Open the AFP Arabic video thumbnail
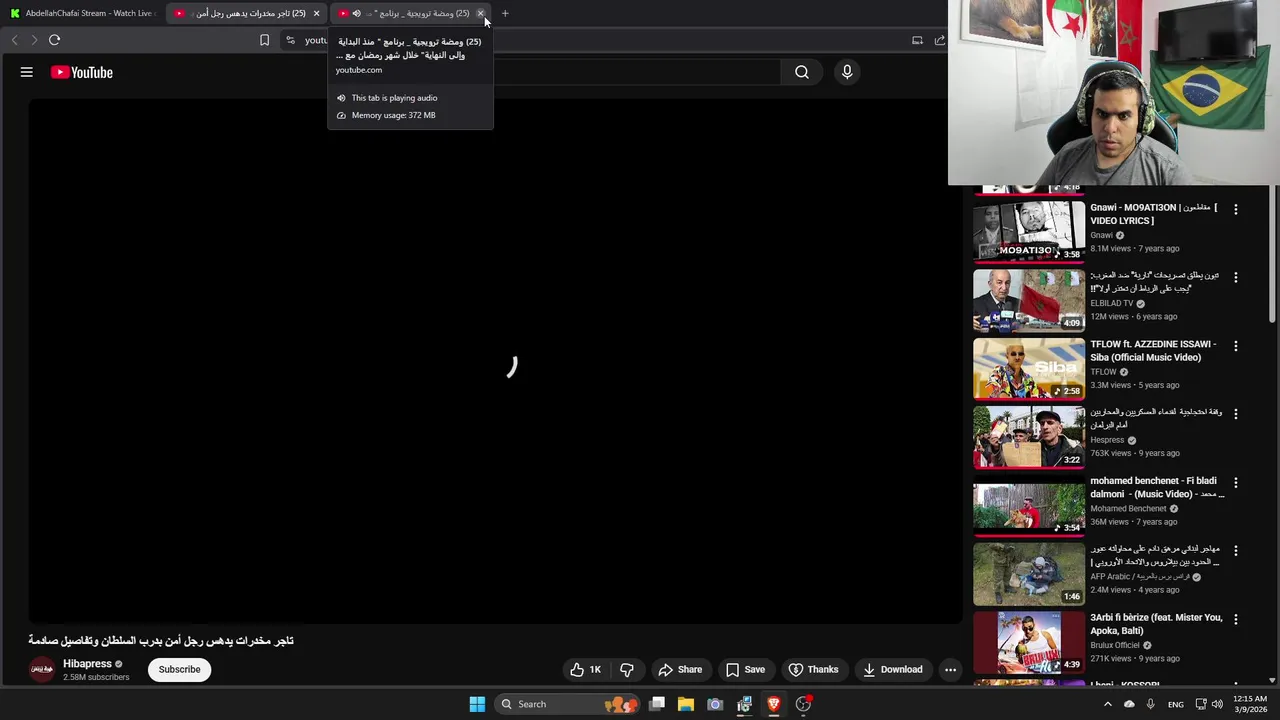Image resolution: width=1280 pixels, height=720 pixels. point(1029,574)
